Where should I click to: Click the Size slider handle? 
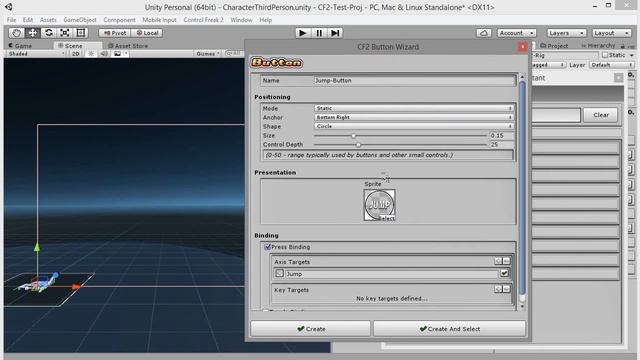(x=353, y=136)
